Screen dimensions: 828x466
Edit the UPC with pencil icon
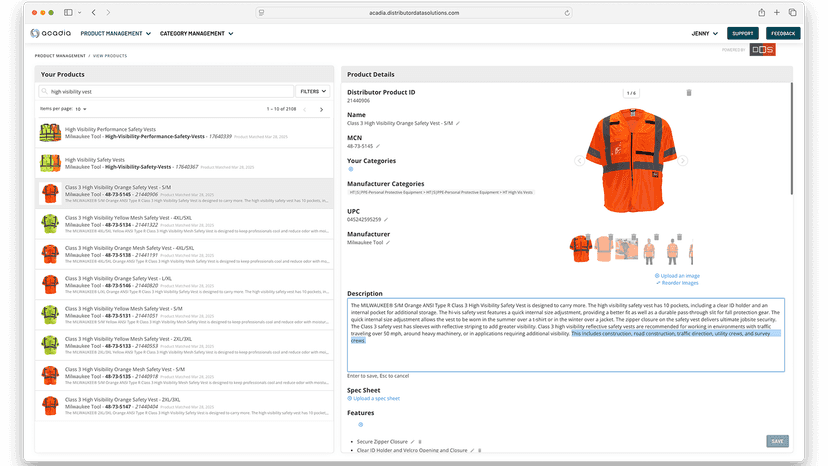pos(385,219)
